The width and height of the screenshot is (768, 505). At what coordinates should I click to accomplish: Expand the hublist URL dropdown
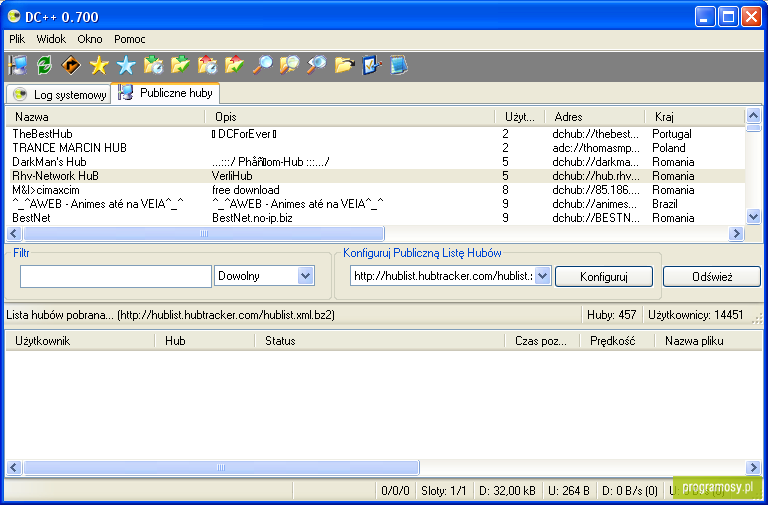542,276
